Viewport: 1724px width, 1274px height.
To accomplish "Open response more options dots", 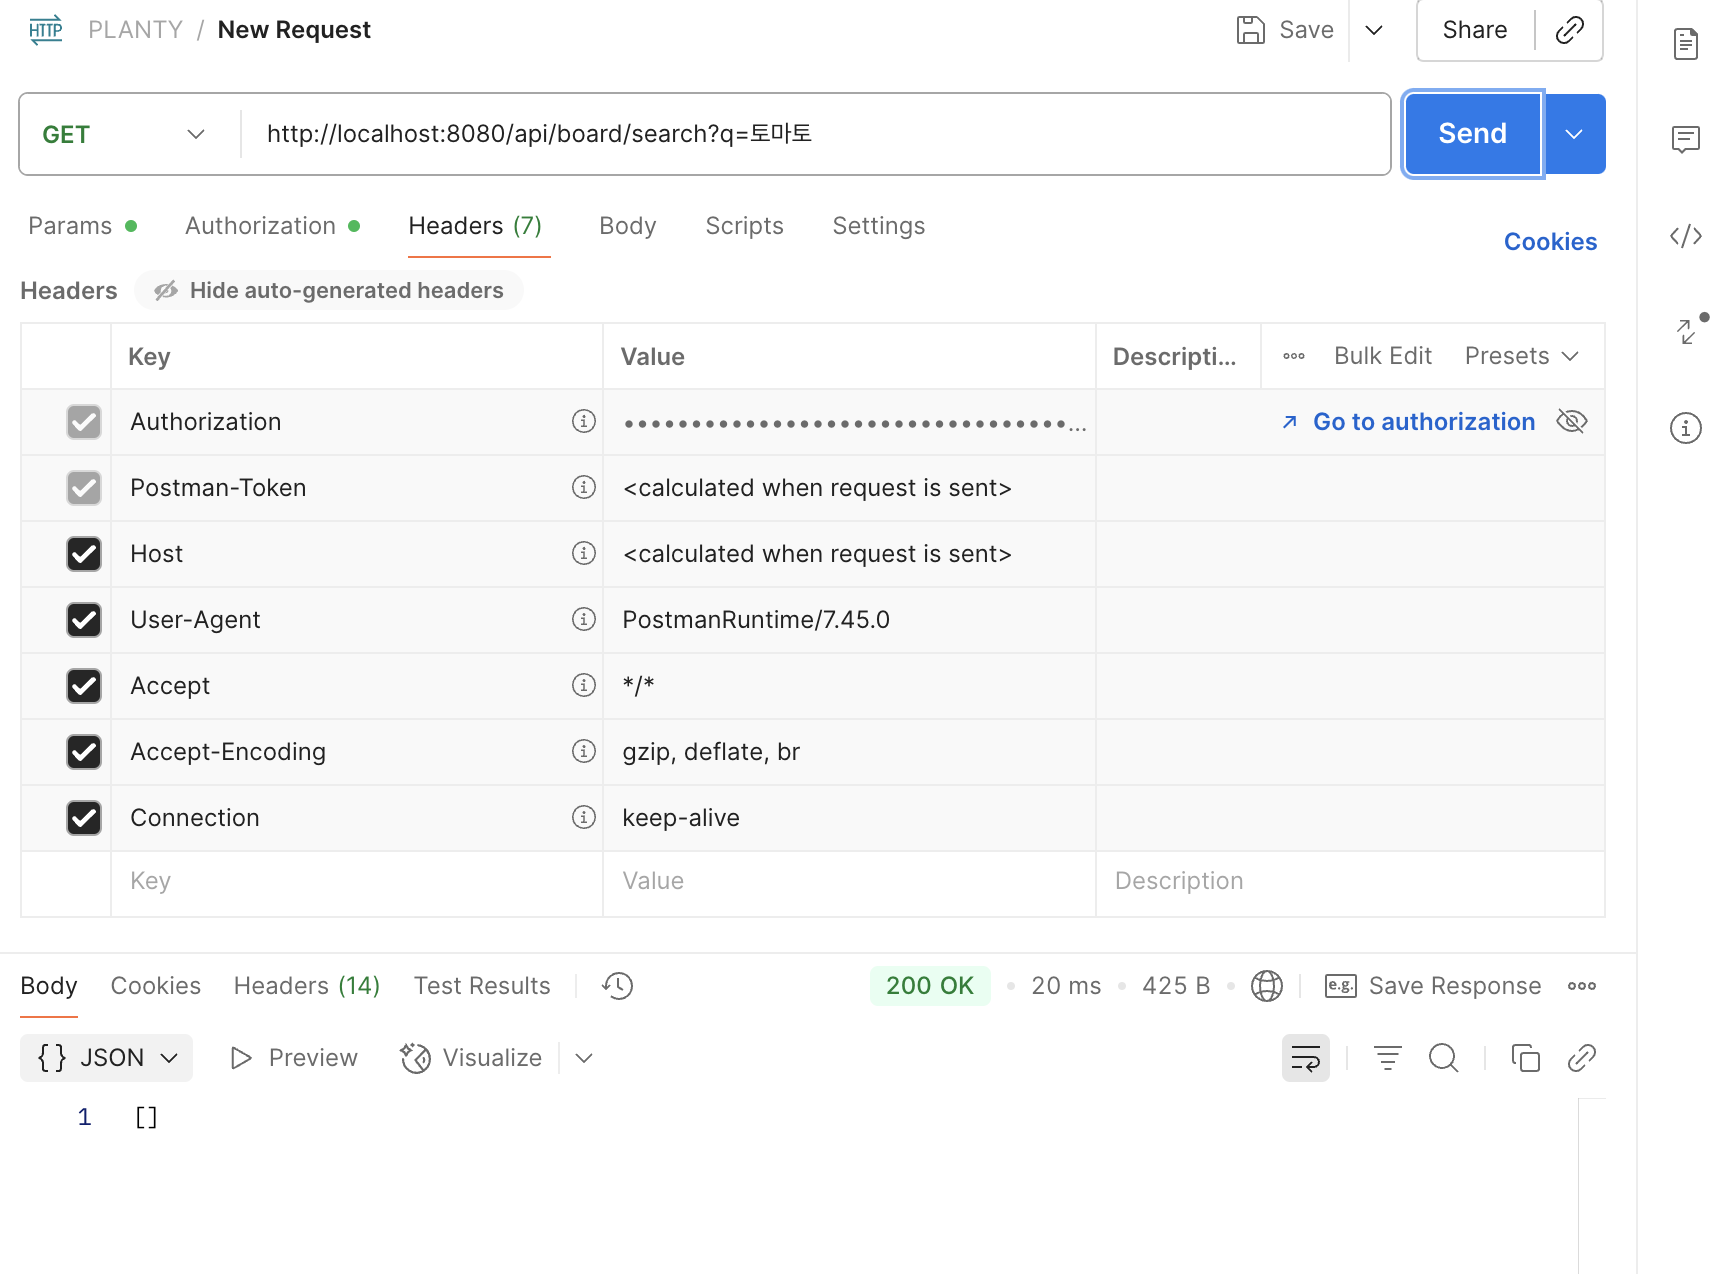I will pyautogui.click(x=1582, y=986).
